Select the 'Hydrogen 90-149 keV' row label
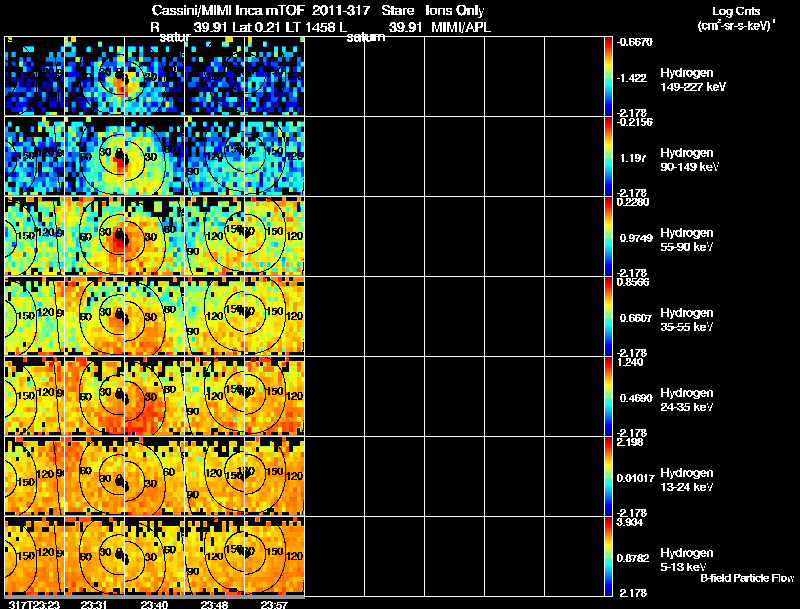 tap(690, 160)
